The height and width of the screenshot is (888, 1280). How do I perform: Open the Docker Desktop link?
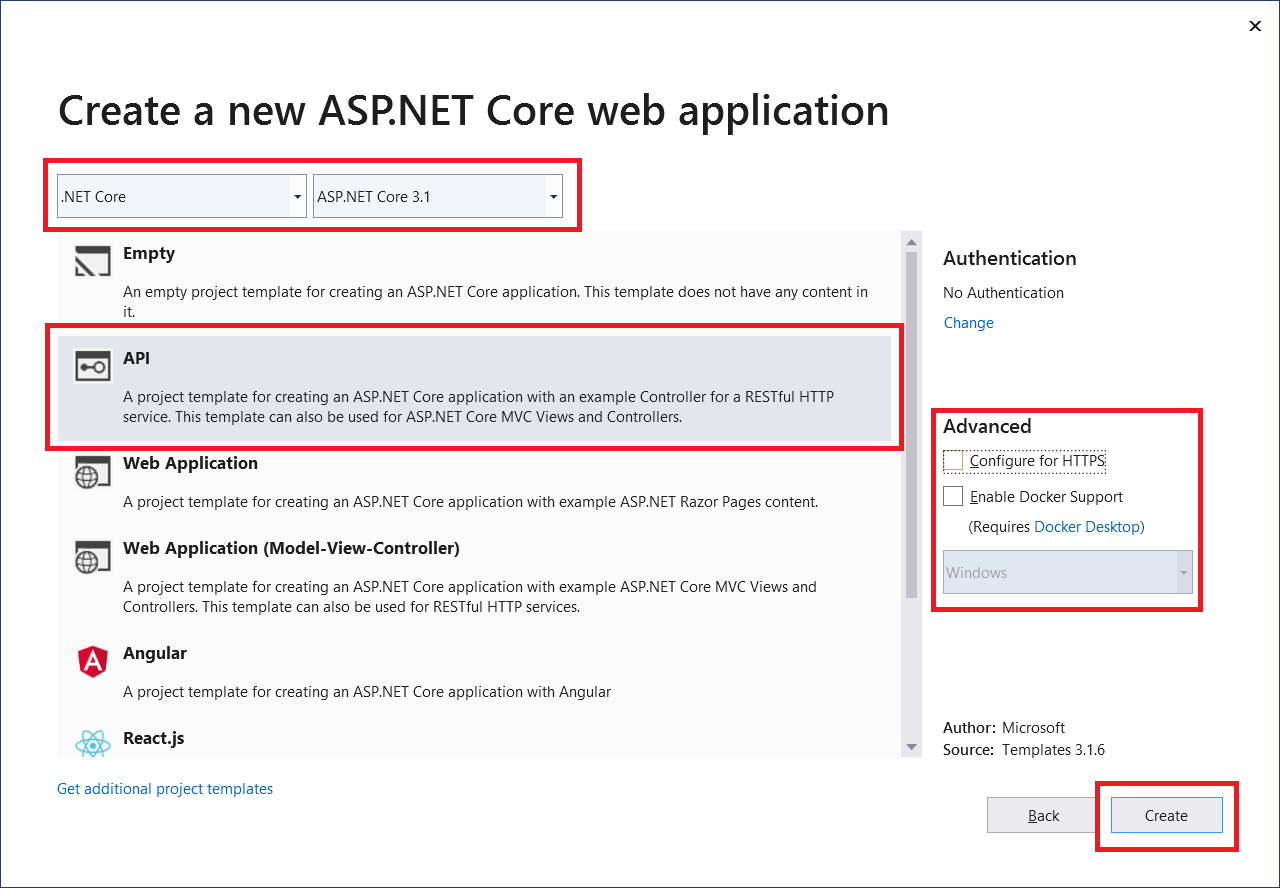pos(1087,527)
